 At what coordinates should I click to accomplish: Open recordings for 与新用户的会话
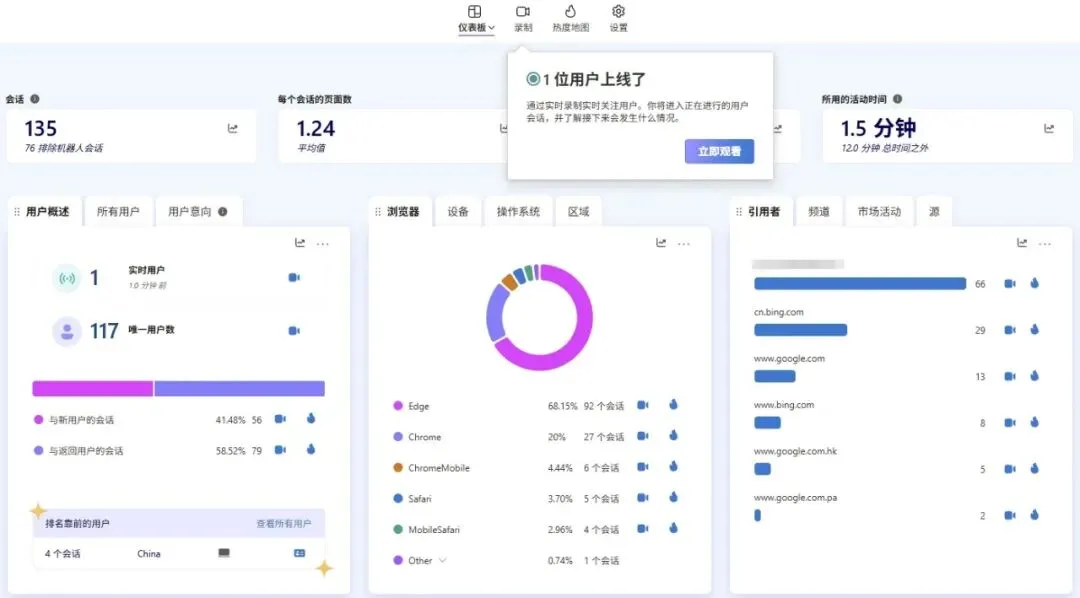point(280,420)
